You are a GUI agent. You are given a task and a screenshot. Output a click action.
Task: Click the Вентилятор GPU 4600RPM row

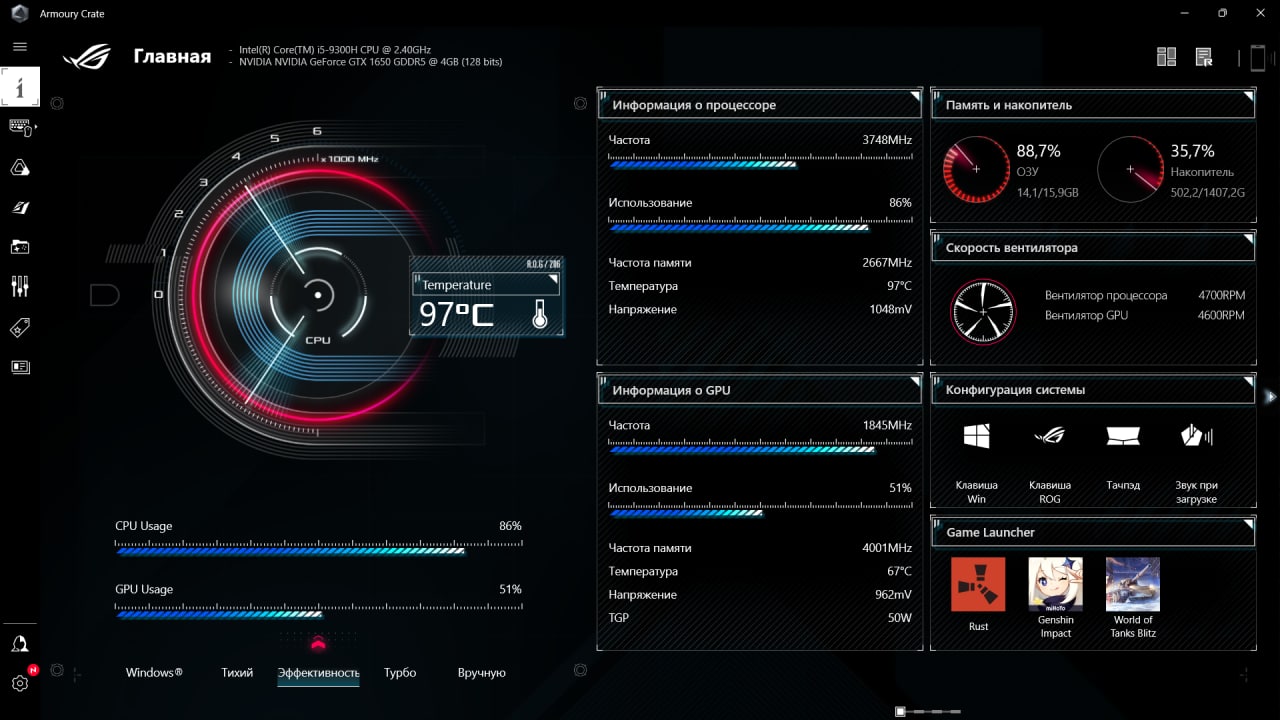pos(1145,315)
